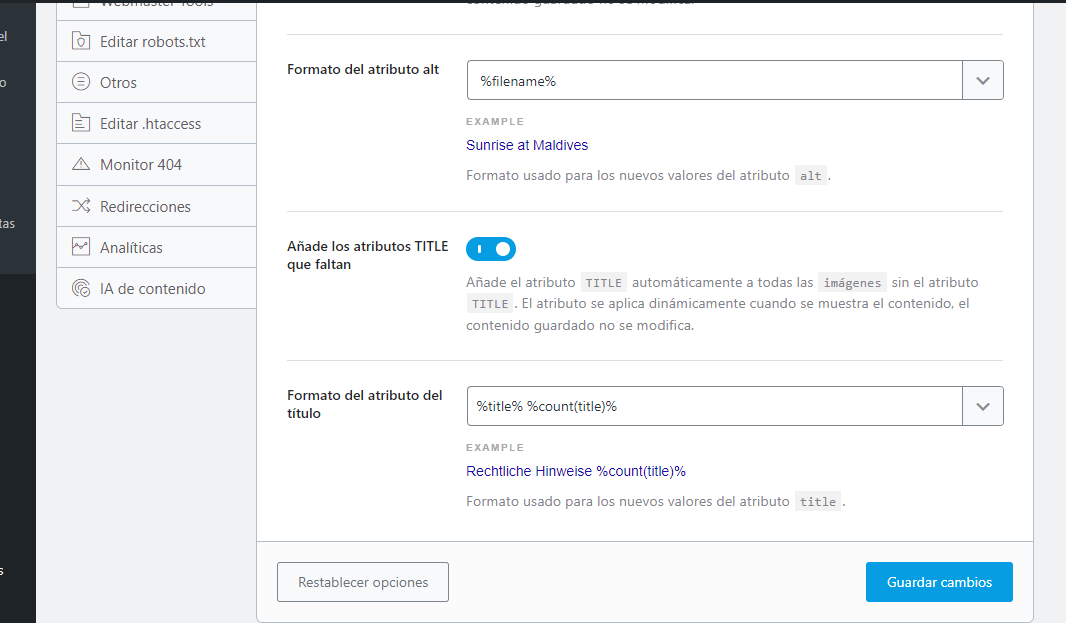Click the %filename% alt format field

pos(715,80)
